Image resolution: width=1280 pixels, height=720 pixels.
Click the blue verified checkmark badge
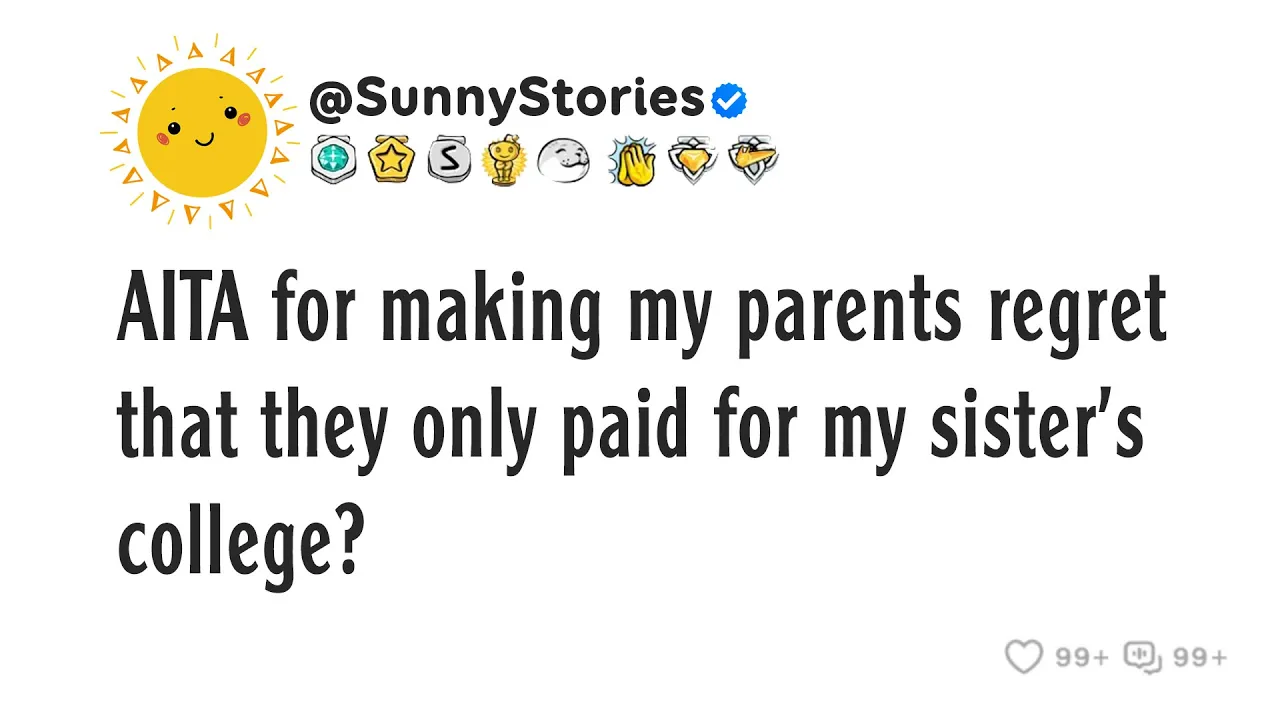pyautogui.click(x=729, y=100)
